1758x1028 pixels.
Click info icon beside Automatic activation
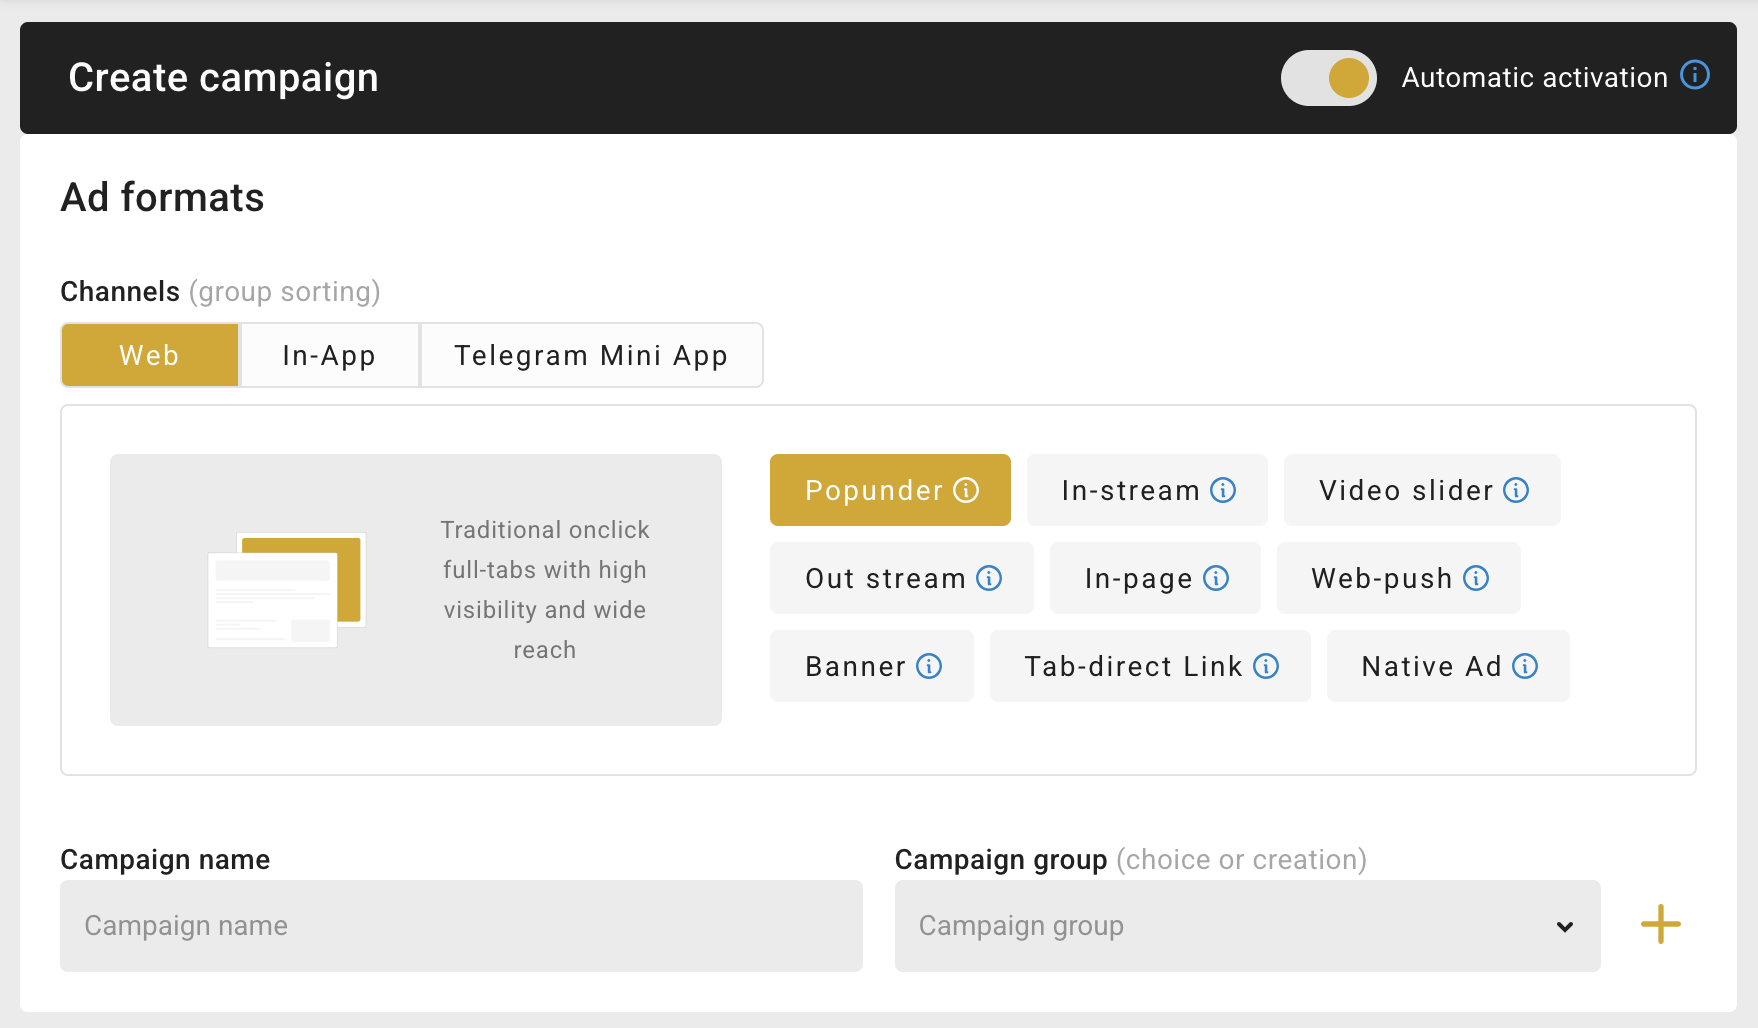point(1694,75)
